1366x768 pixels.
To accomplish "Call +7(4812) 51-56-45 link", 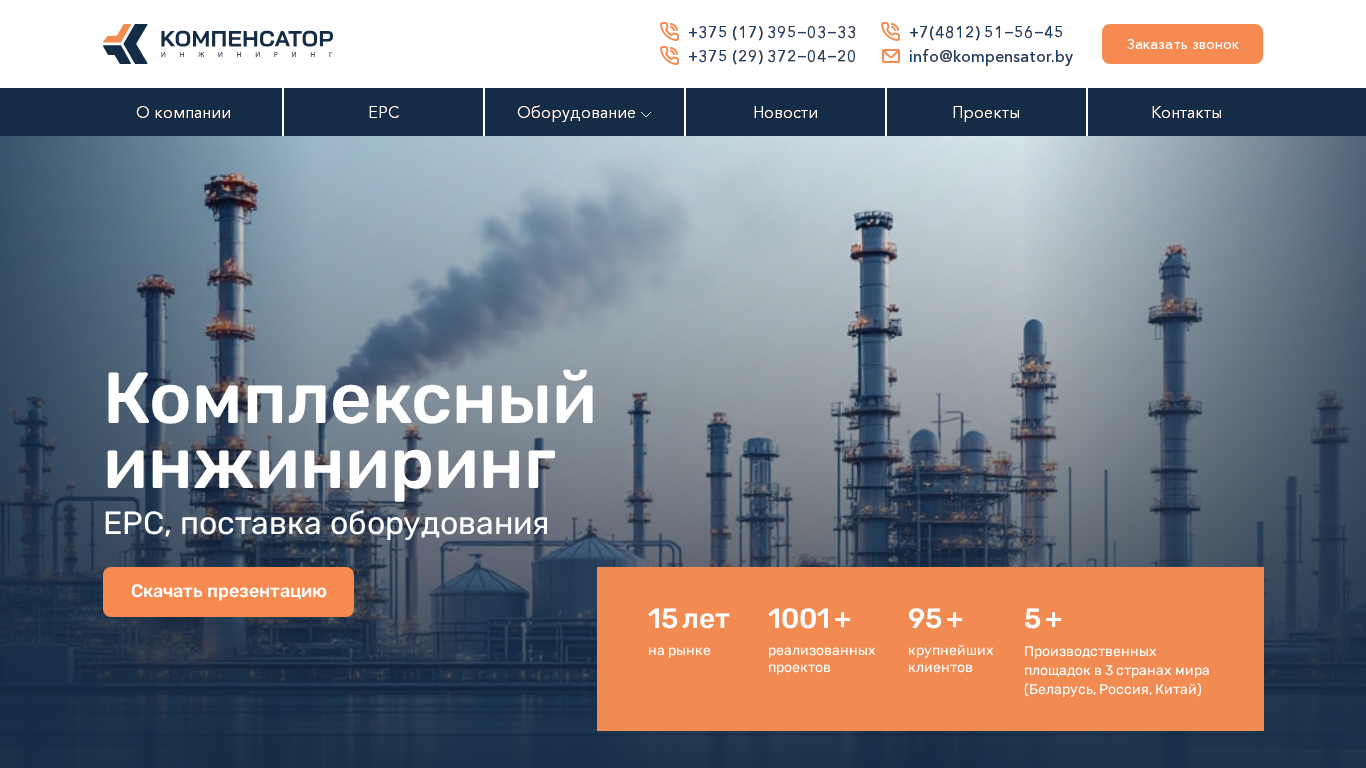I will click(986, 32).
